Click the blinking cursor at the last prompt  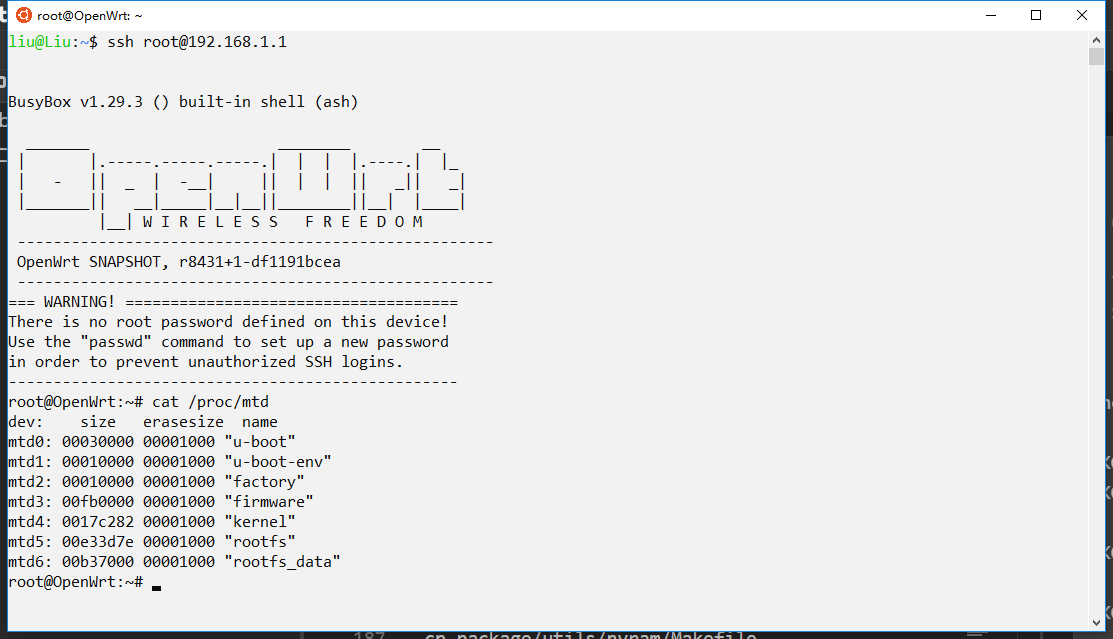[156, 587]
